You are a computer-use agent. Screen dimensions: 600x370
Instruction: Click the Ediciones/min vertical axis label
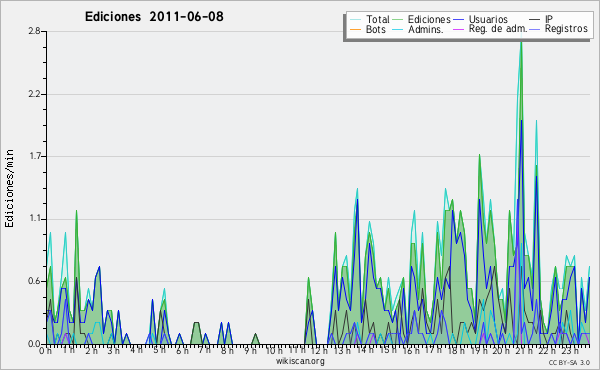[x=10, y=188]
